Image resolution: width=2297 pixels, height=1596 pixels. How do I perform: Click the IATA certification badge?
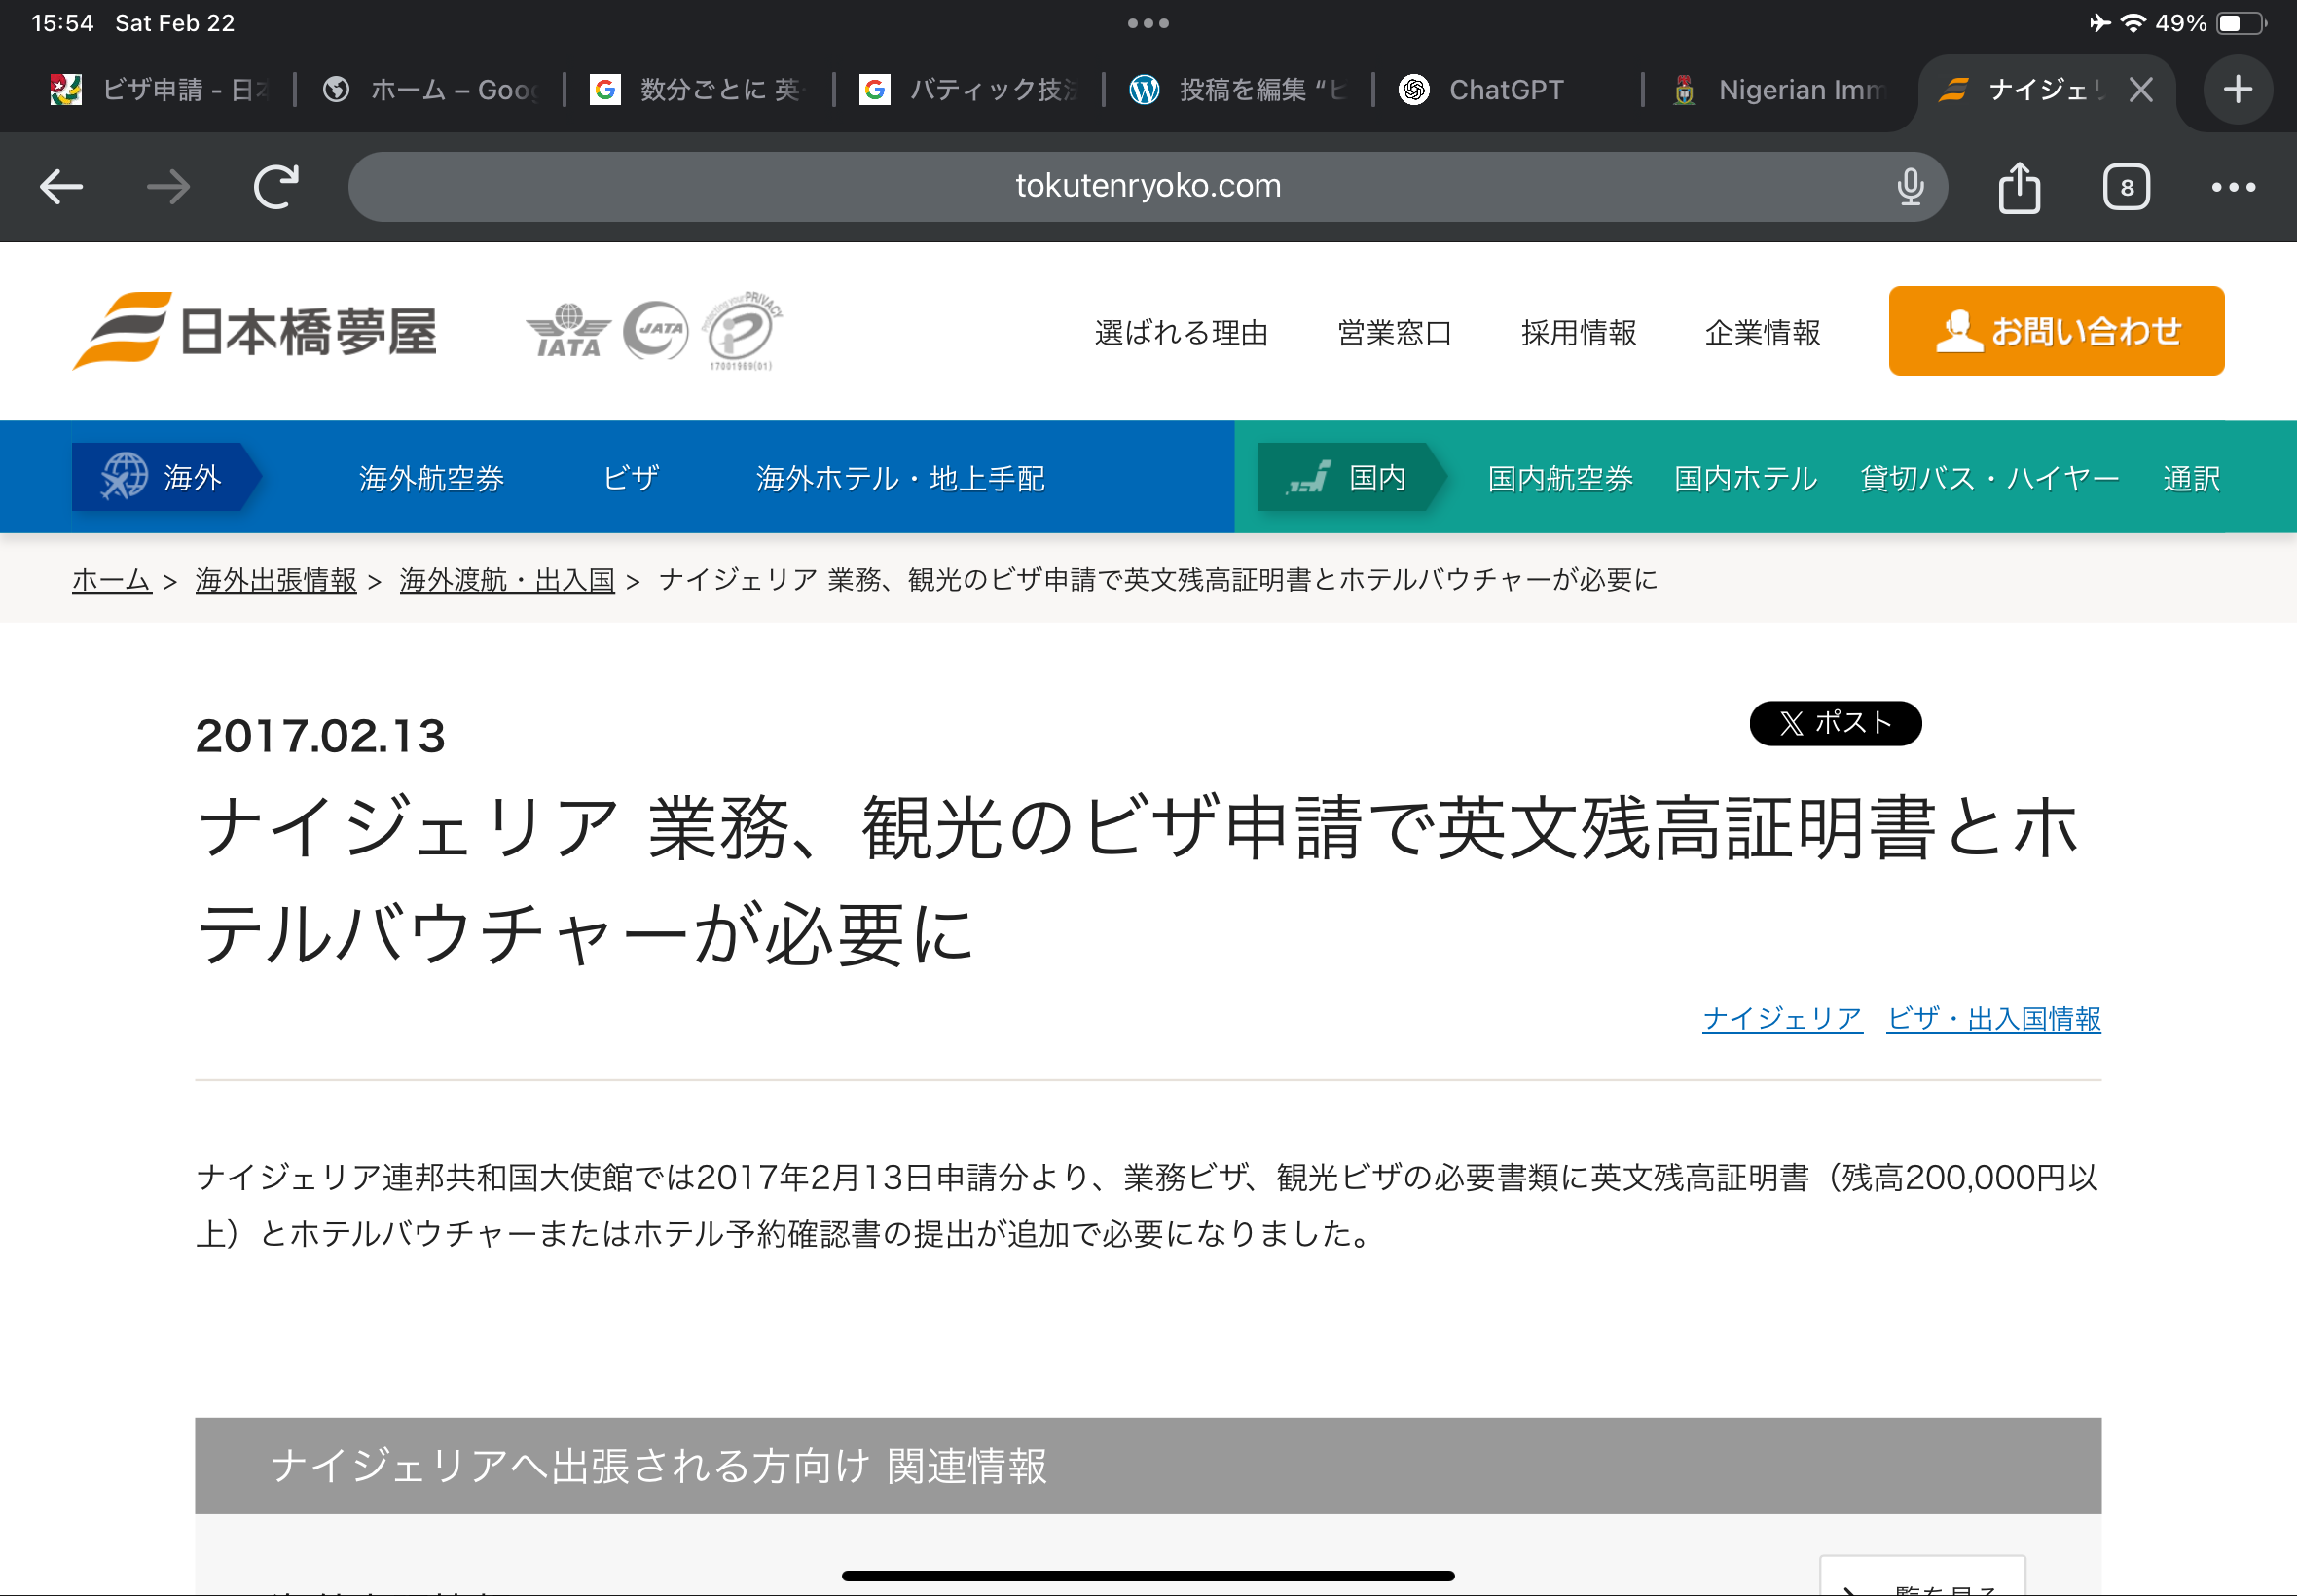(x=568, y=331)
